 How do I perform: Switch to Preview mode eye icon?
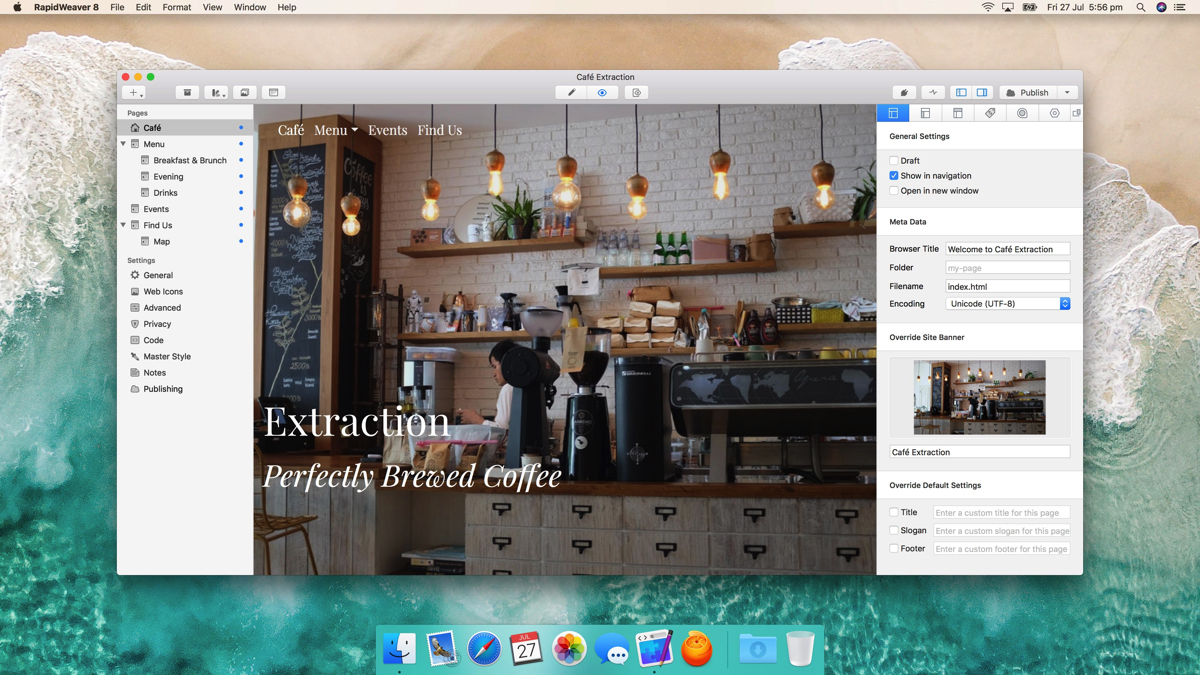point(602,93)
